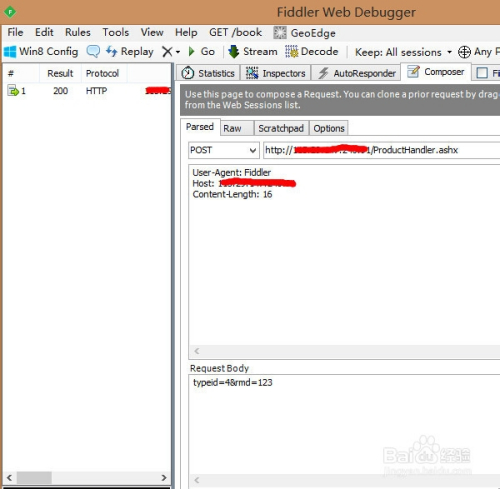Click the User-Agent: Fiddler header line
Viewport: 500px width, 489px height.
click(232, 173)
